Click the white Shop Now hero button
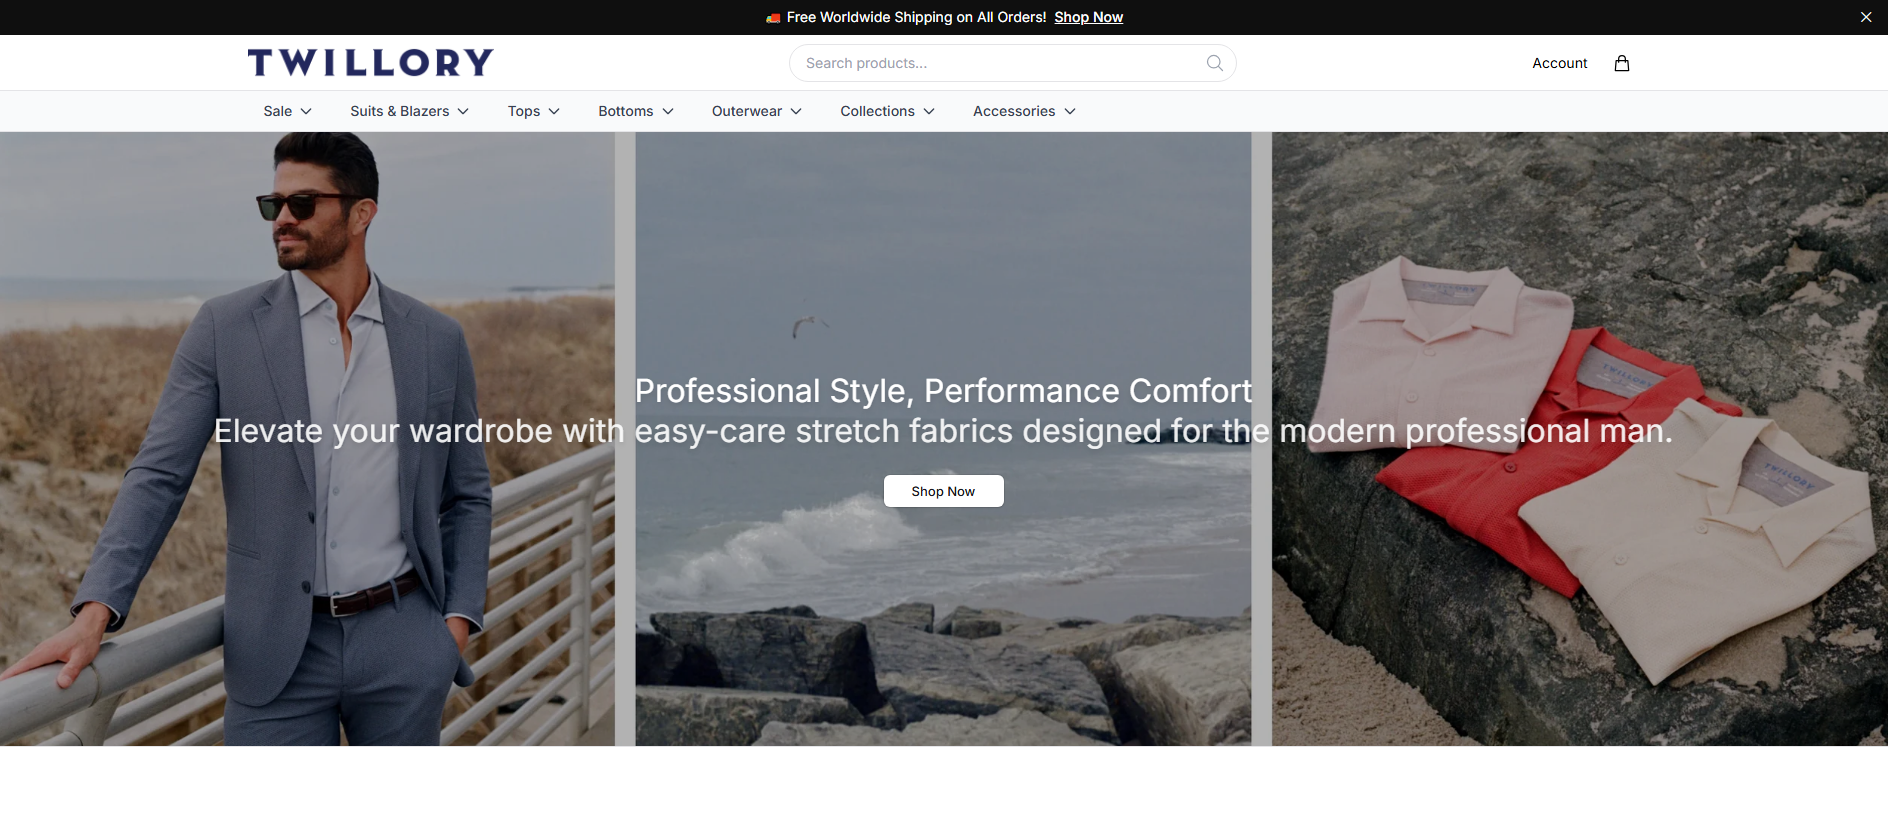The image size is (1888, 818). click(x=944, y=491)
